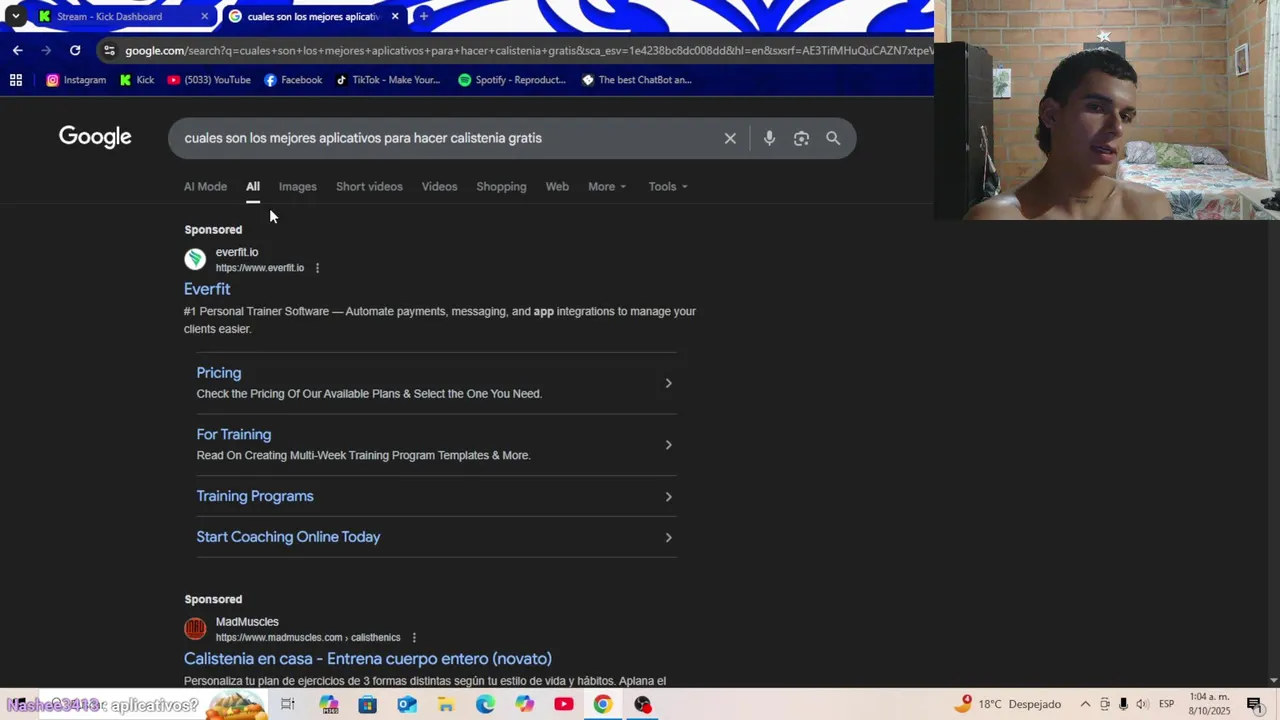Viewport: 1280px width, 720px height.
Task: Clear the search query with X
Action: click(x=730, y=138)
